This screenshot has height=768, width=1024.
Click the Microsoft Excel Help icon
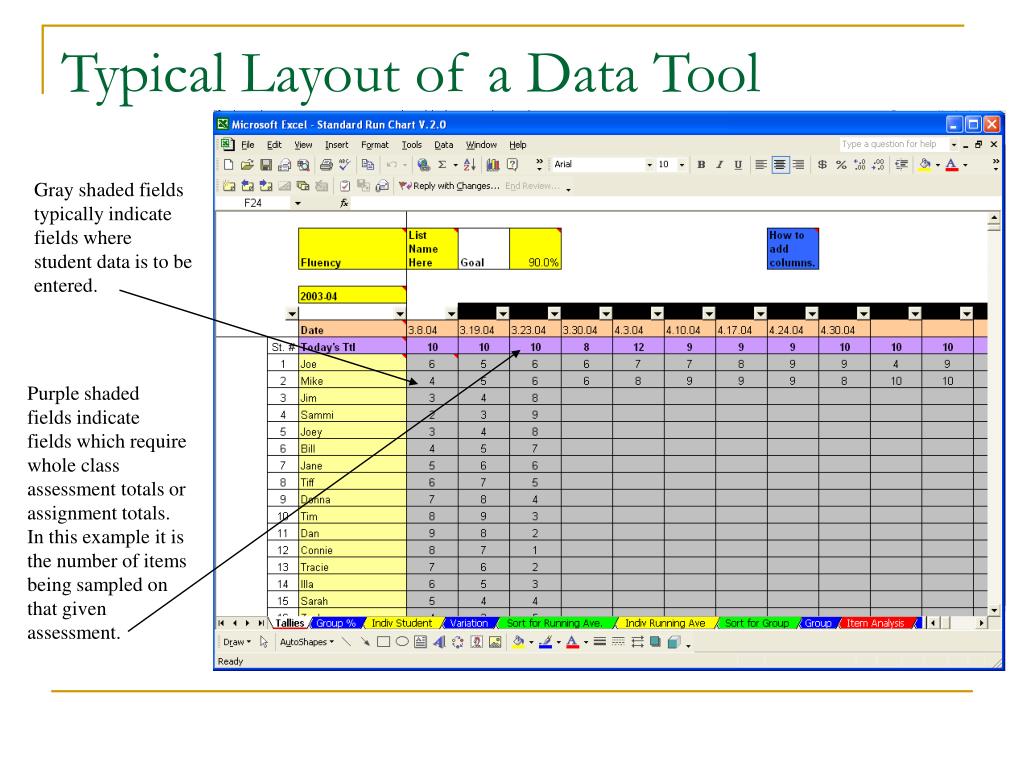coord(513,165)
